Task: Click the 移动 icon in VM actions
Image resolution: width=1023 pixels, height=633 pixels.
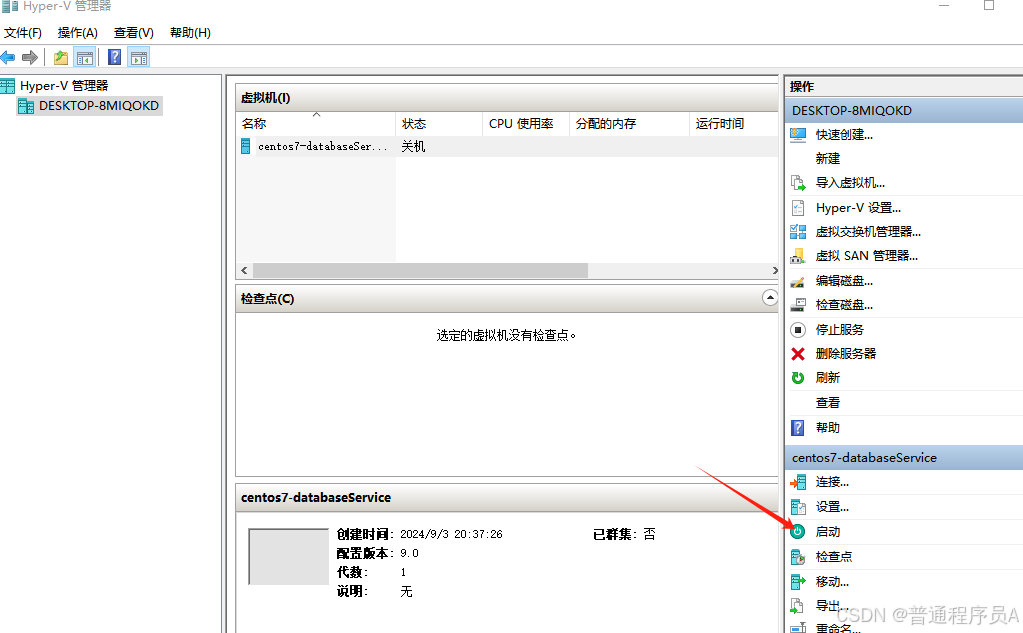Action: click(798, 581)
